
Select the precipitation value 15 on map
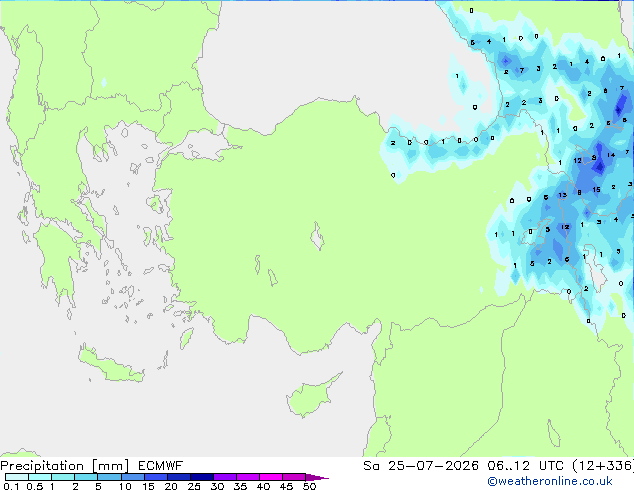pos(596,190)
